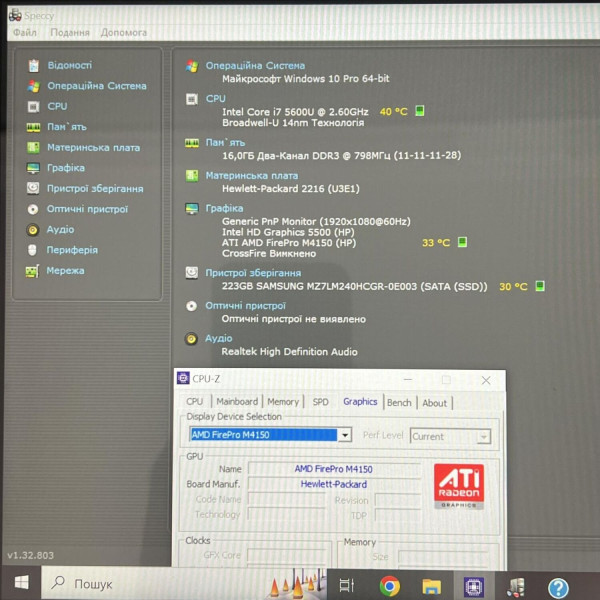Expand the Perf Level Current dropdown

(x=484, y=437)
